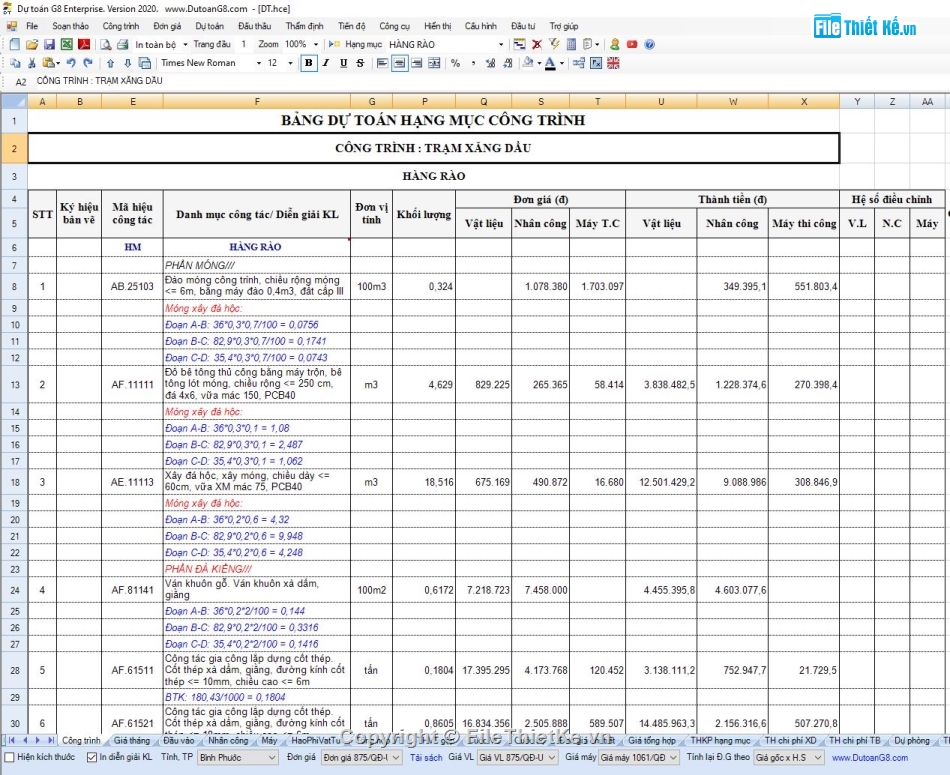The image size is (950, 775).
Task: Open the Times New Roman font dropdown
Action: pos(259,63)
